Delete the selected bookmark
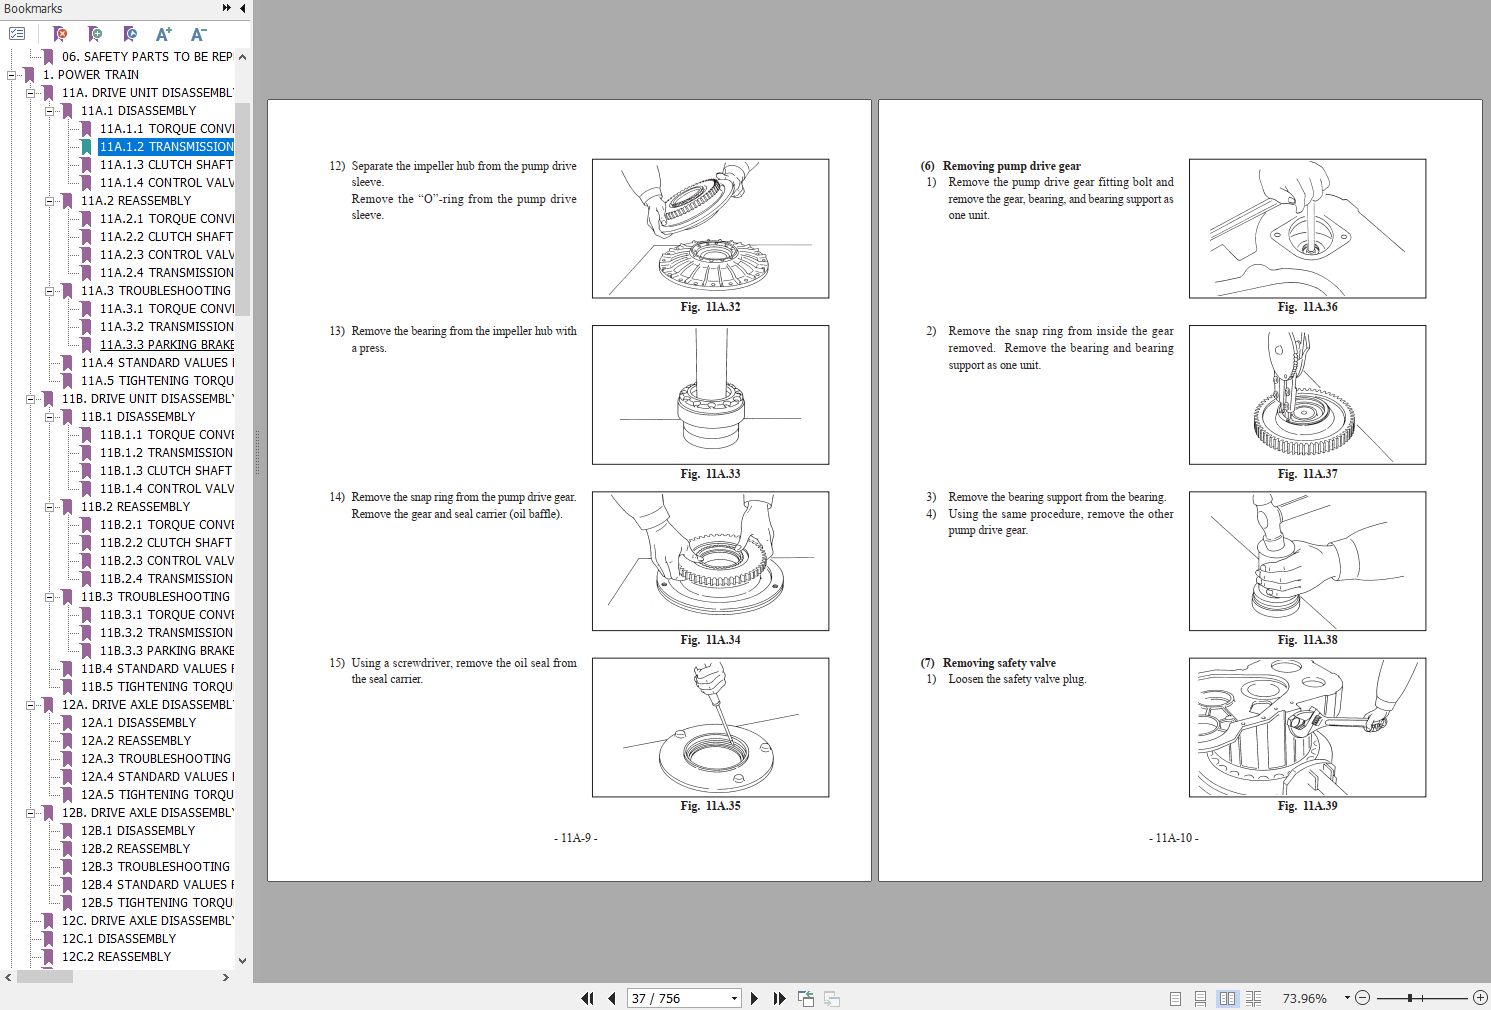 point(60,33)
